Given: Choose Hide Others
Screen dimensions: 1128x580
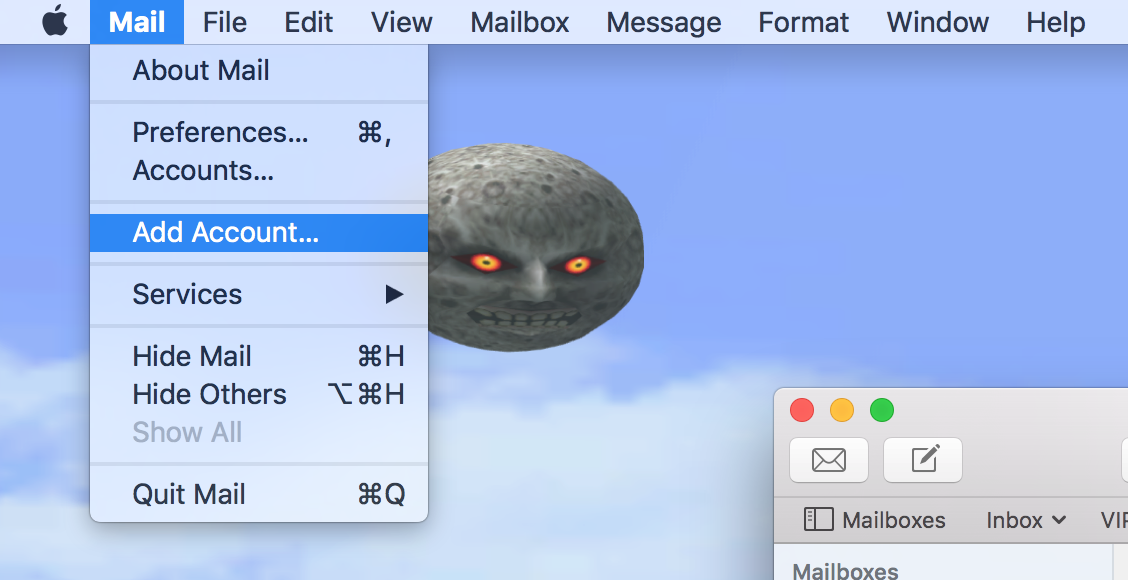Looking at the screenshot, I should click(x=259, y=394).
